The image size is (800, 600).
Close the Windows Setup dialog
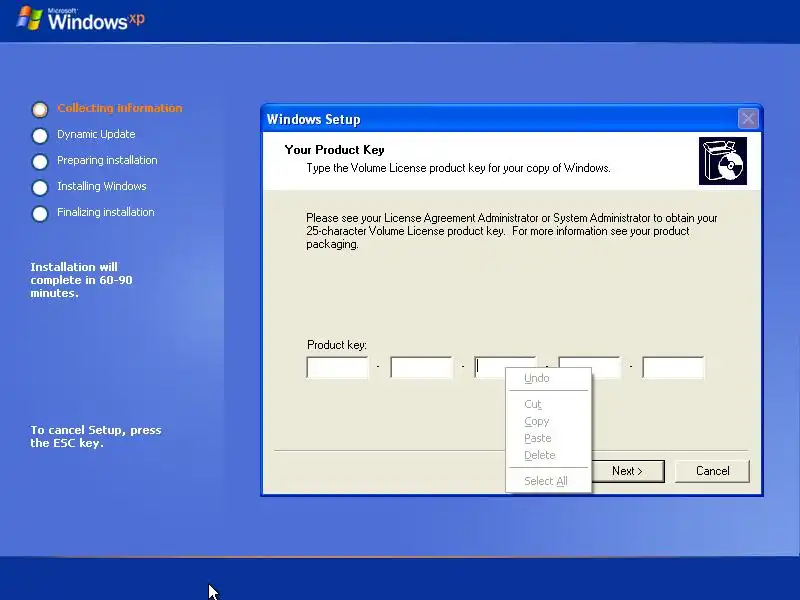(x=748, y=119)
